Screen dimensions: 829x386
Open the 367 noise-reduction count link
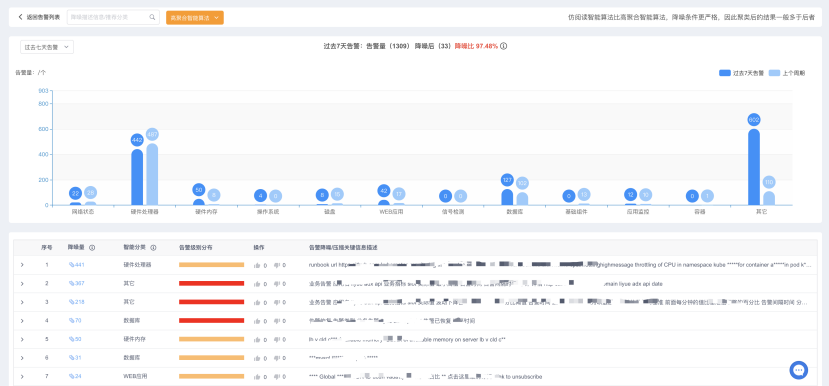click(77, 283)
